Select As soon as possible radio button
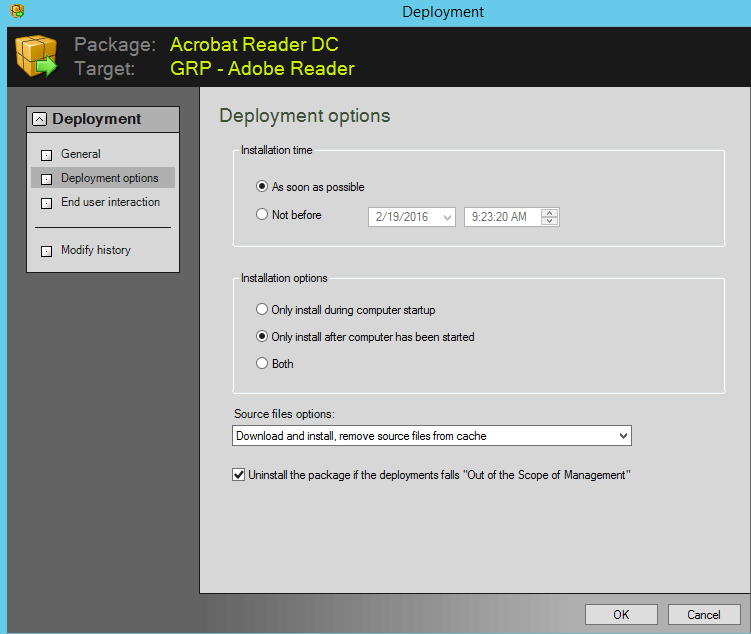This screenshot has height=634, width=751. pyautogui.click(x=262, y=186)
